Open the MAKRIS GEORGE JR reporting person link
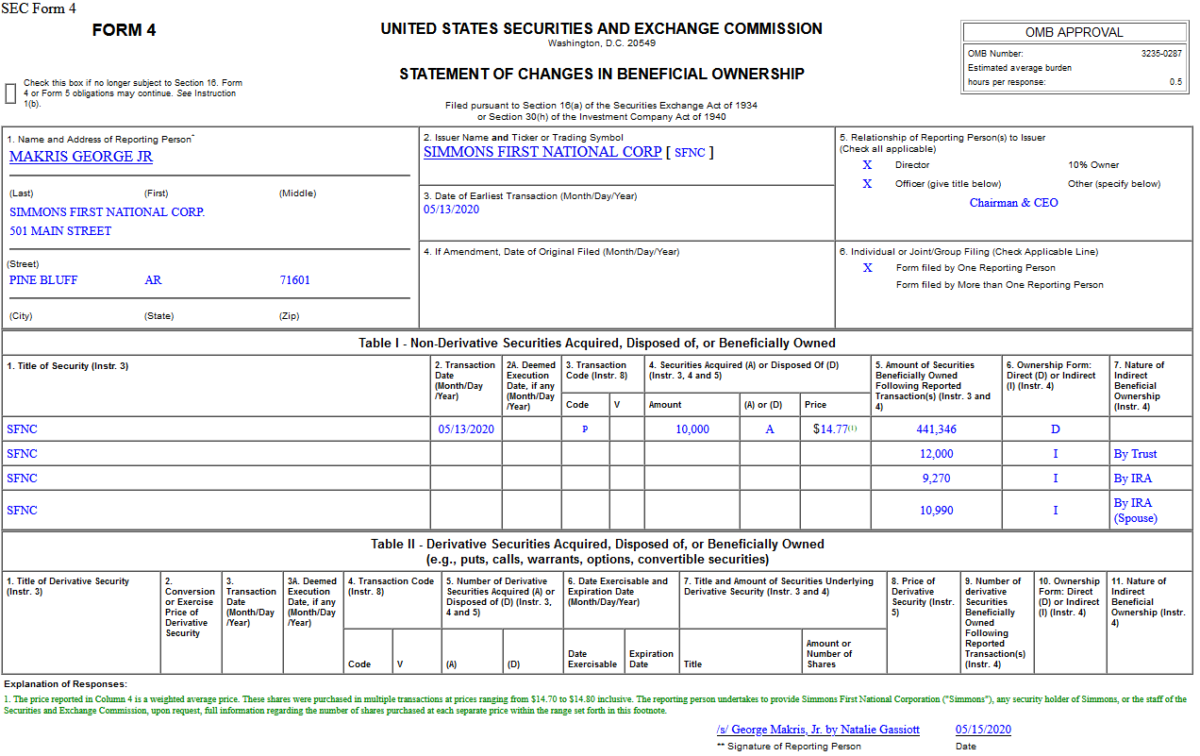The width and height of the screenshot is (1200, 756). coord(81,157)
